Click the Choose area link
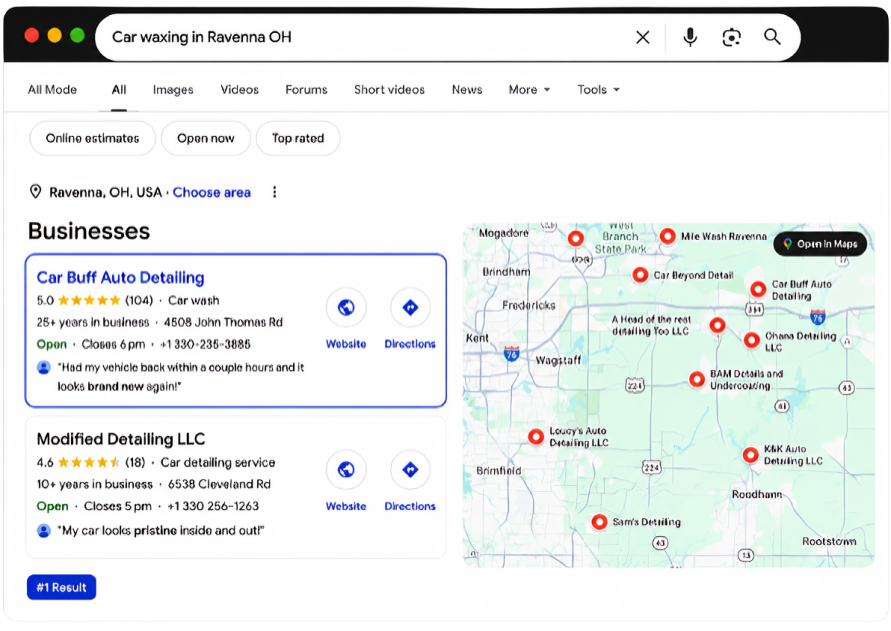The image size is (891, 631). 211,192
